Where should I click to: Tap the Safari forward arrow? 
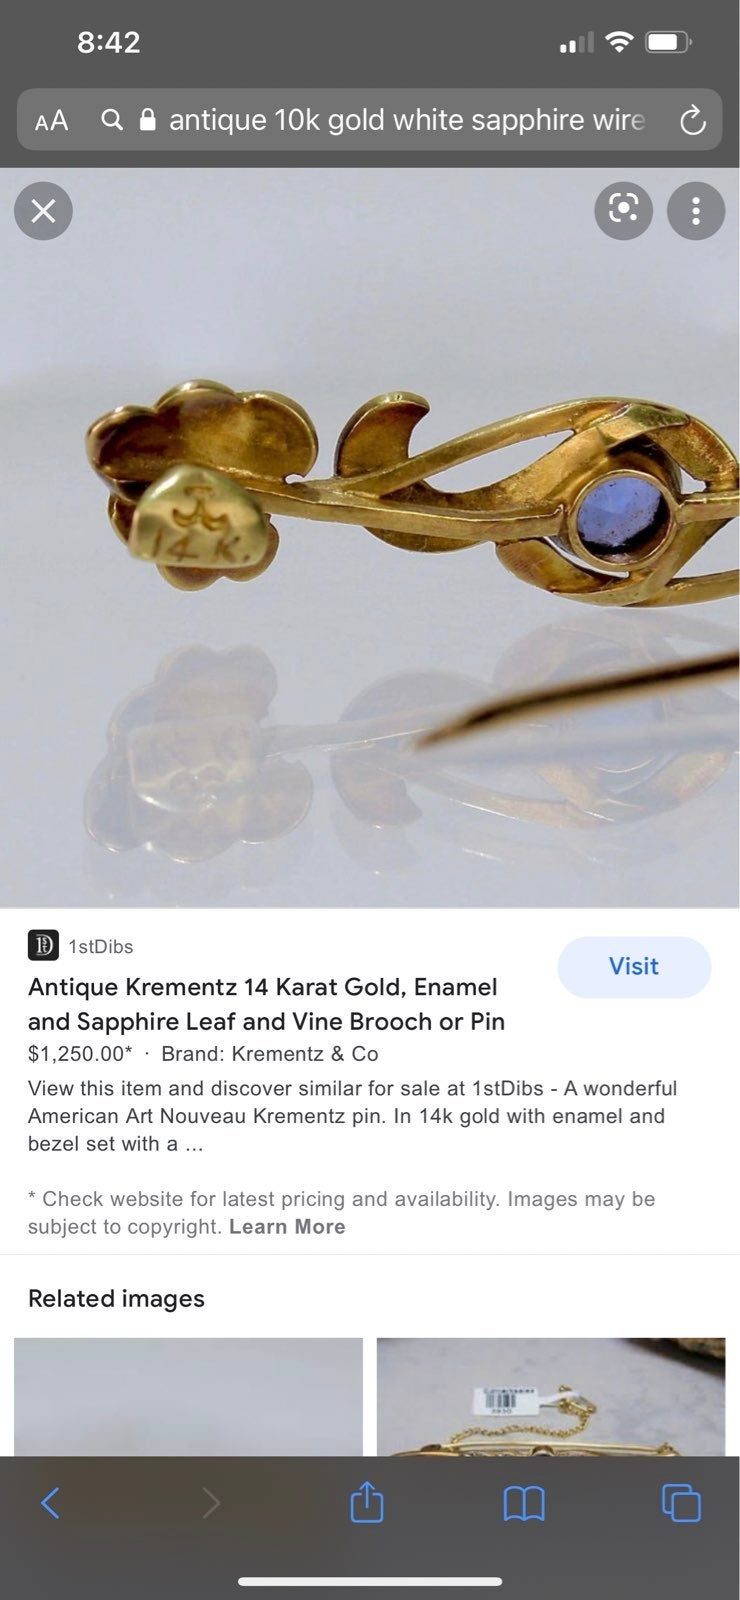pyautogui.click(x=210, y=1502)
